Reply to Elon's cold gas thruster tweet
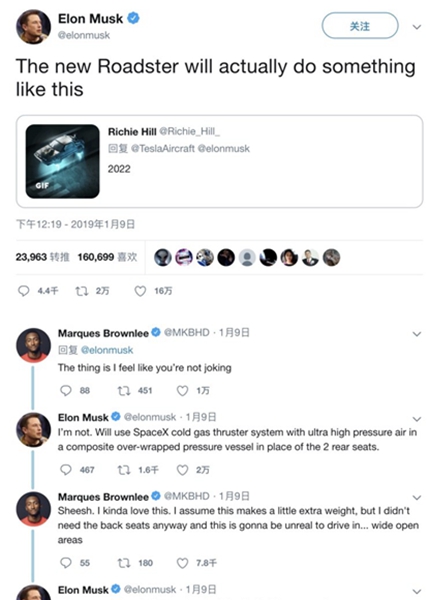Viewport: 430px width, 600px height. point(66,470)
